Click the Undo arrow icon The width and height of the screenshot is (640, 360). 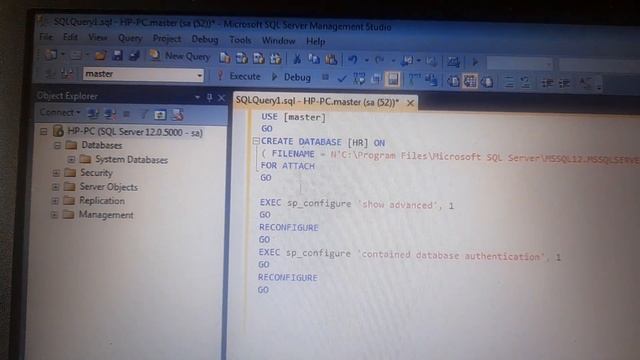coord(353,60)
